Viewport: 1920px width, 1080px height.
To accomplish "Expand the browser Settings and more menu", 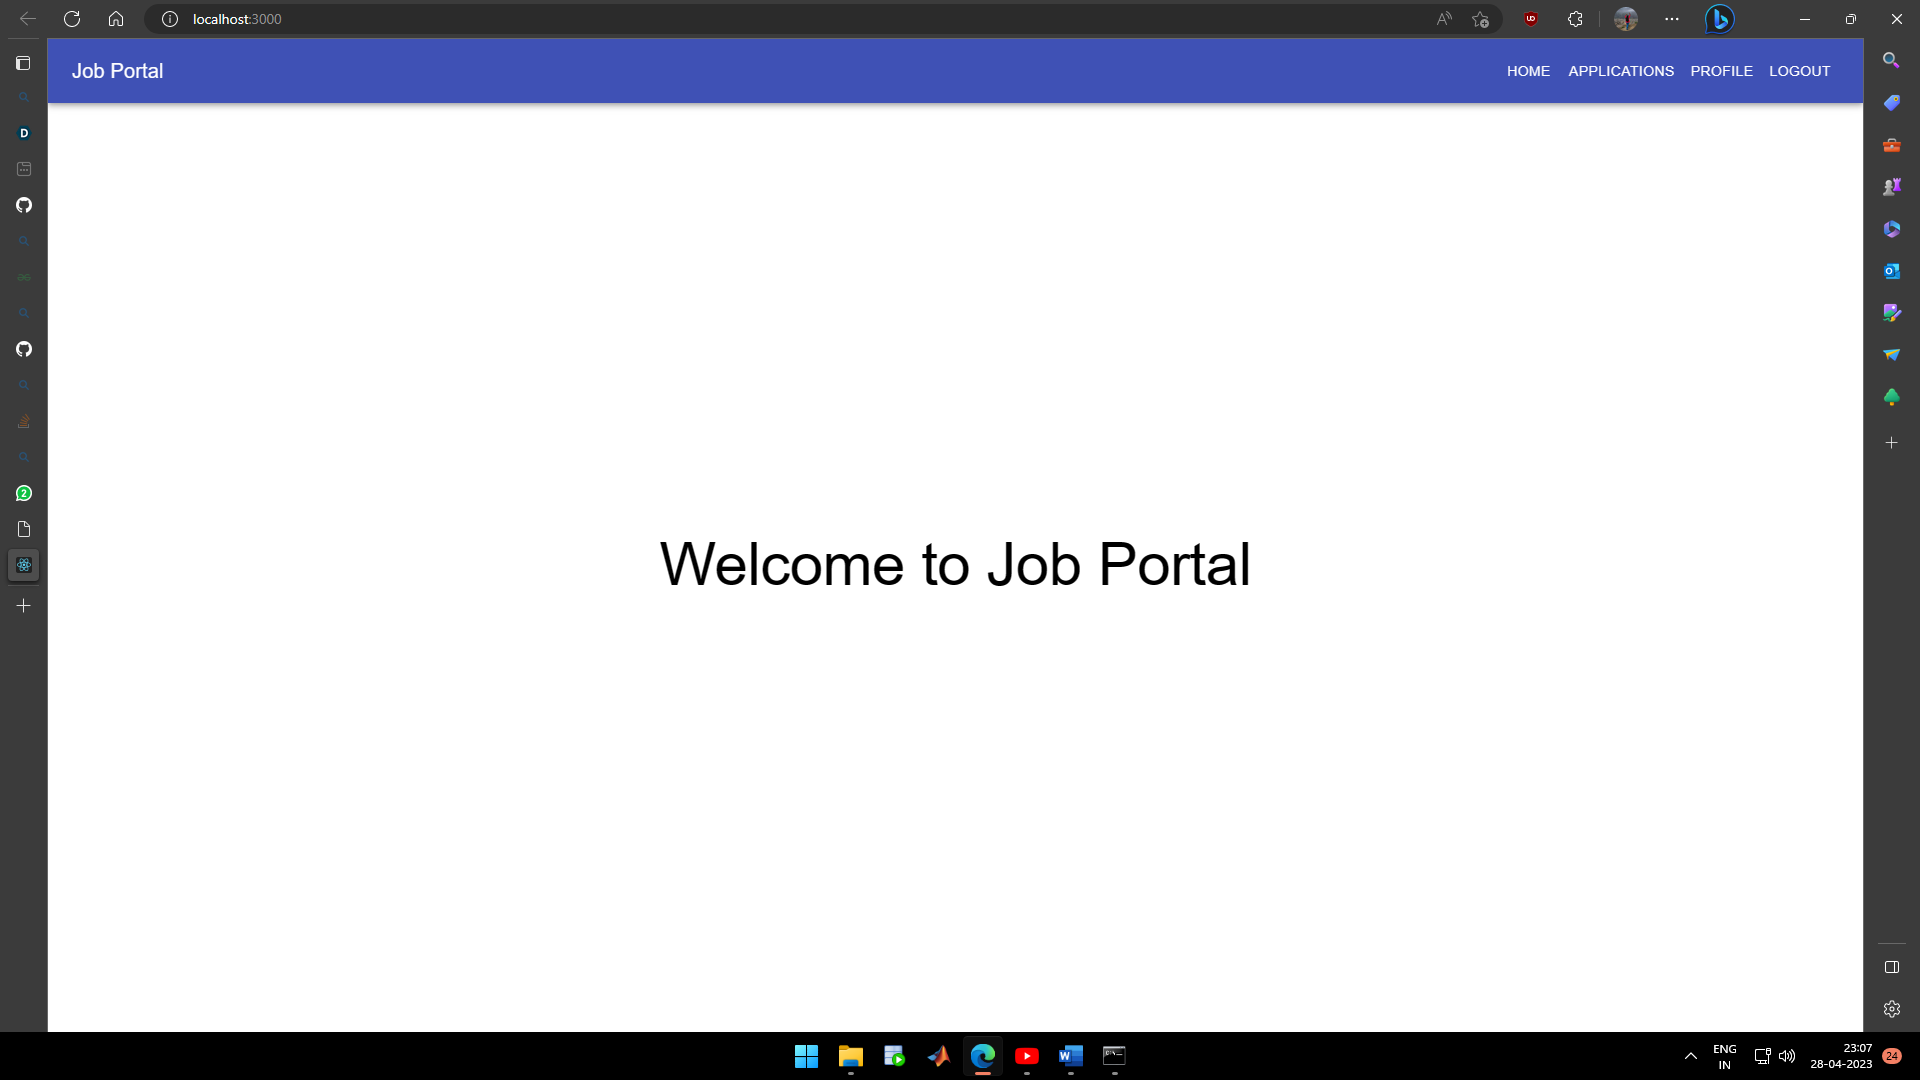I will tap(1671, 18).
